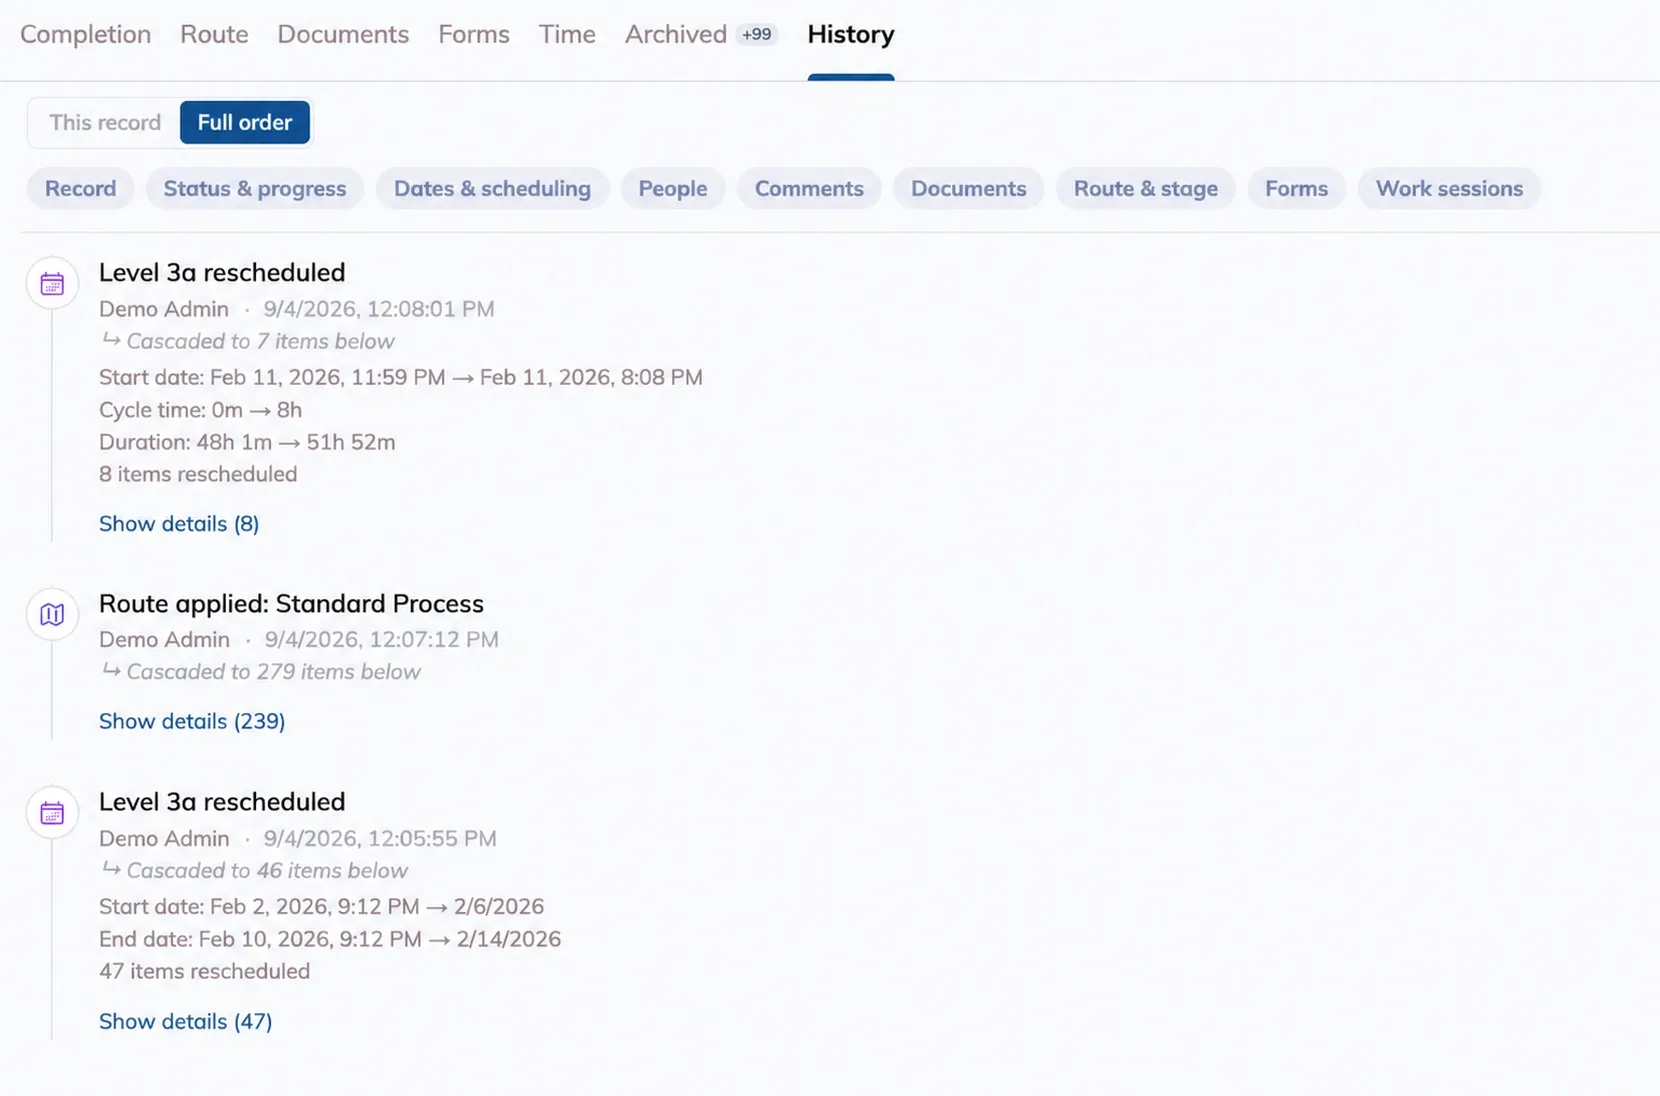Toggle the Comments filter chip
The width and height of the screenshot is (1660, 1096).
click(809, 188)
